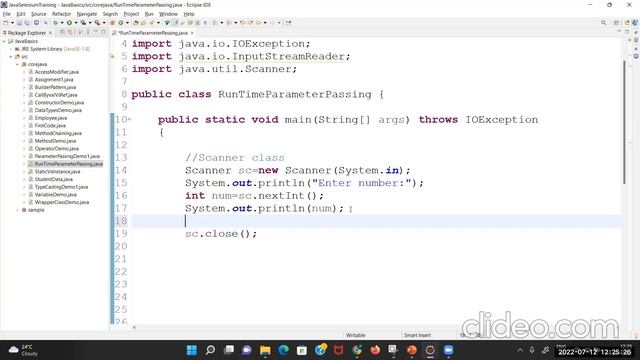Viewport: 640px width, 360px height.
Task: Collapse the JavaBasics project node
Action: [4, 41]
